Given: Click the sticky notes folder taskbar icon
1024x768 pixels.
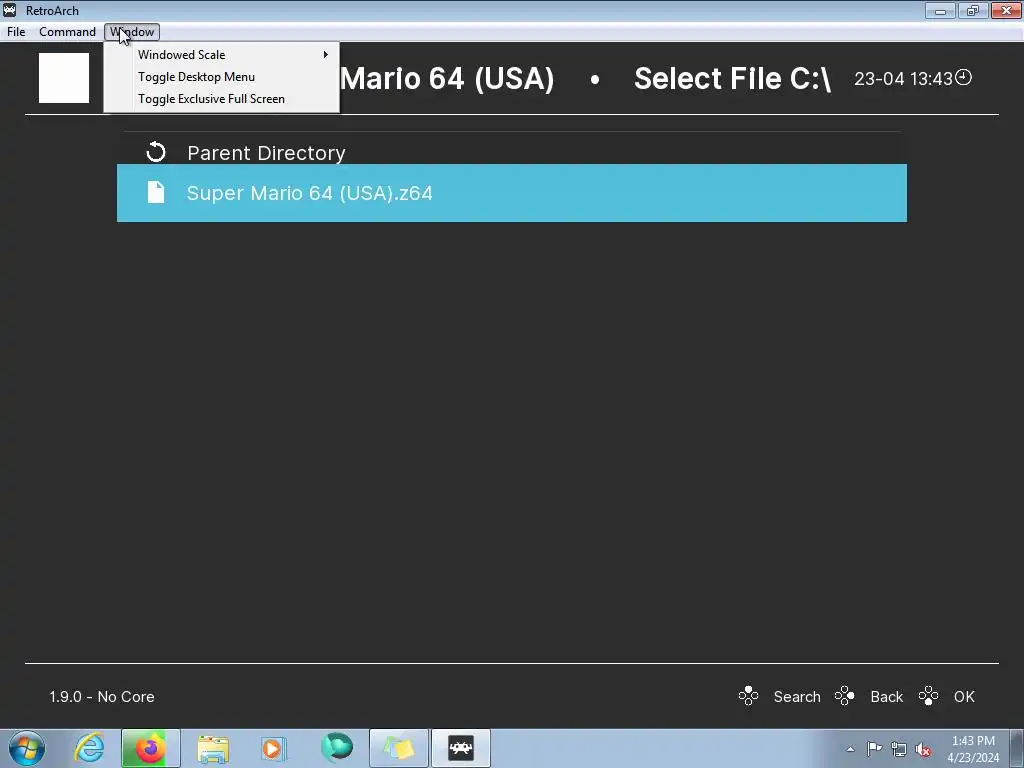Looking at the screenshot, I should click(399, 748).
